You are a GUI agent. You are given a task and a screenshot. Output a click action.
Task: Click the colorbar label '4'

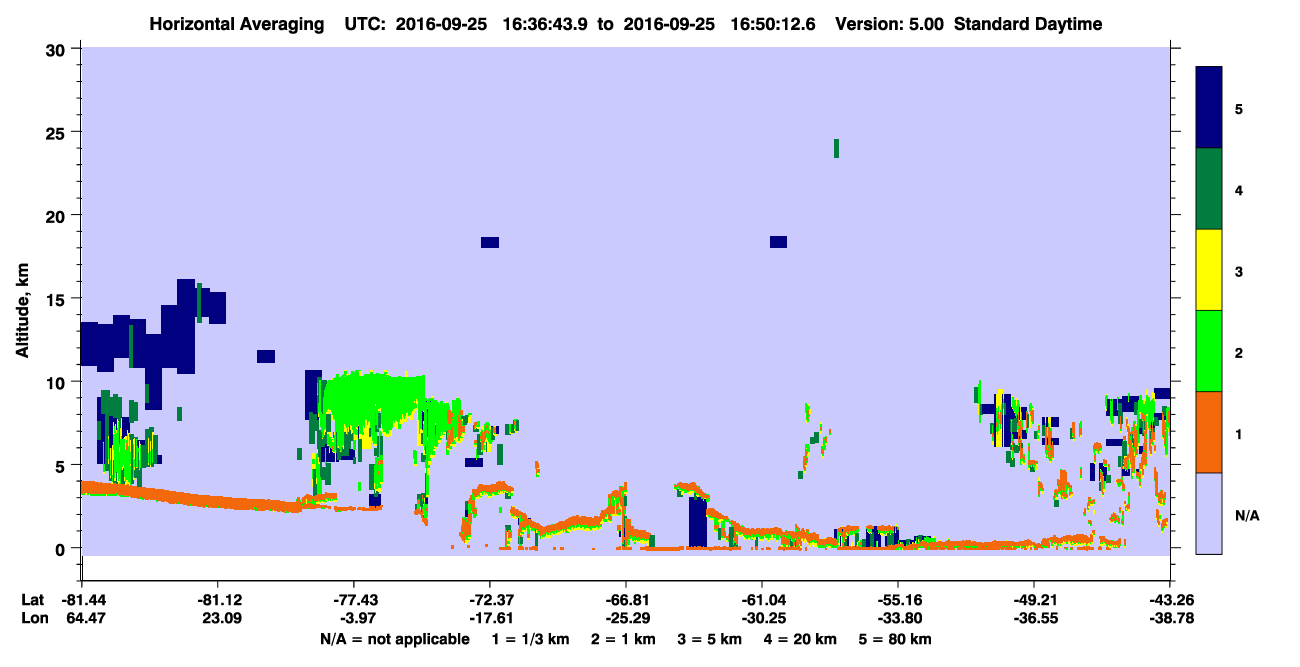coord(1239,190)
